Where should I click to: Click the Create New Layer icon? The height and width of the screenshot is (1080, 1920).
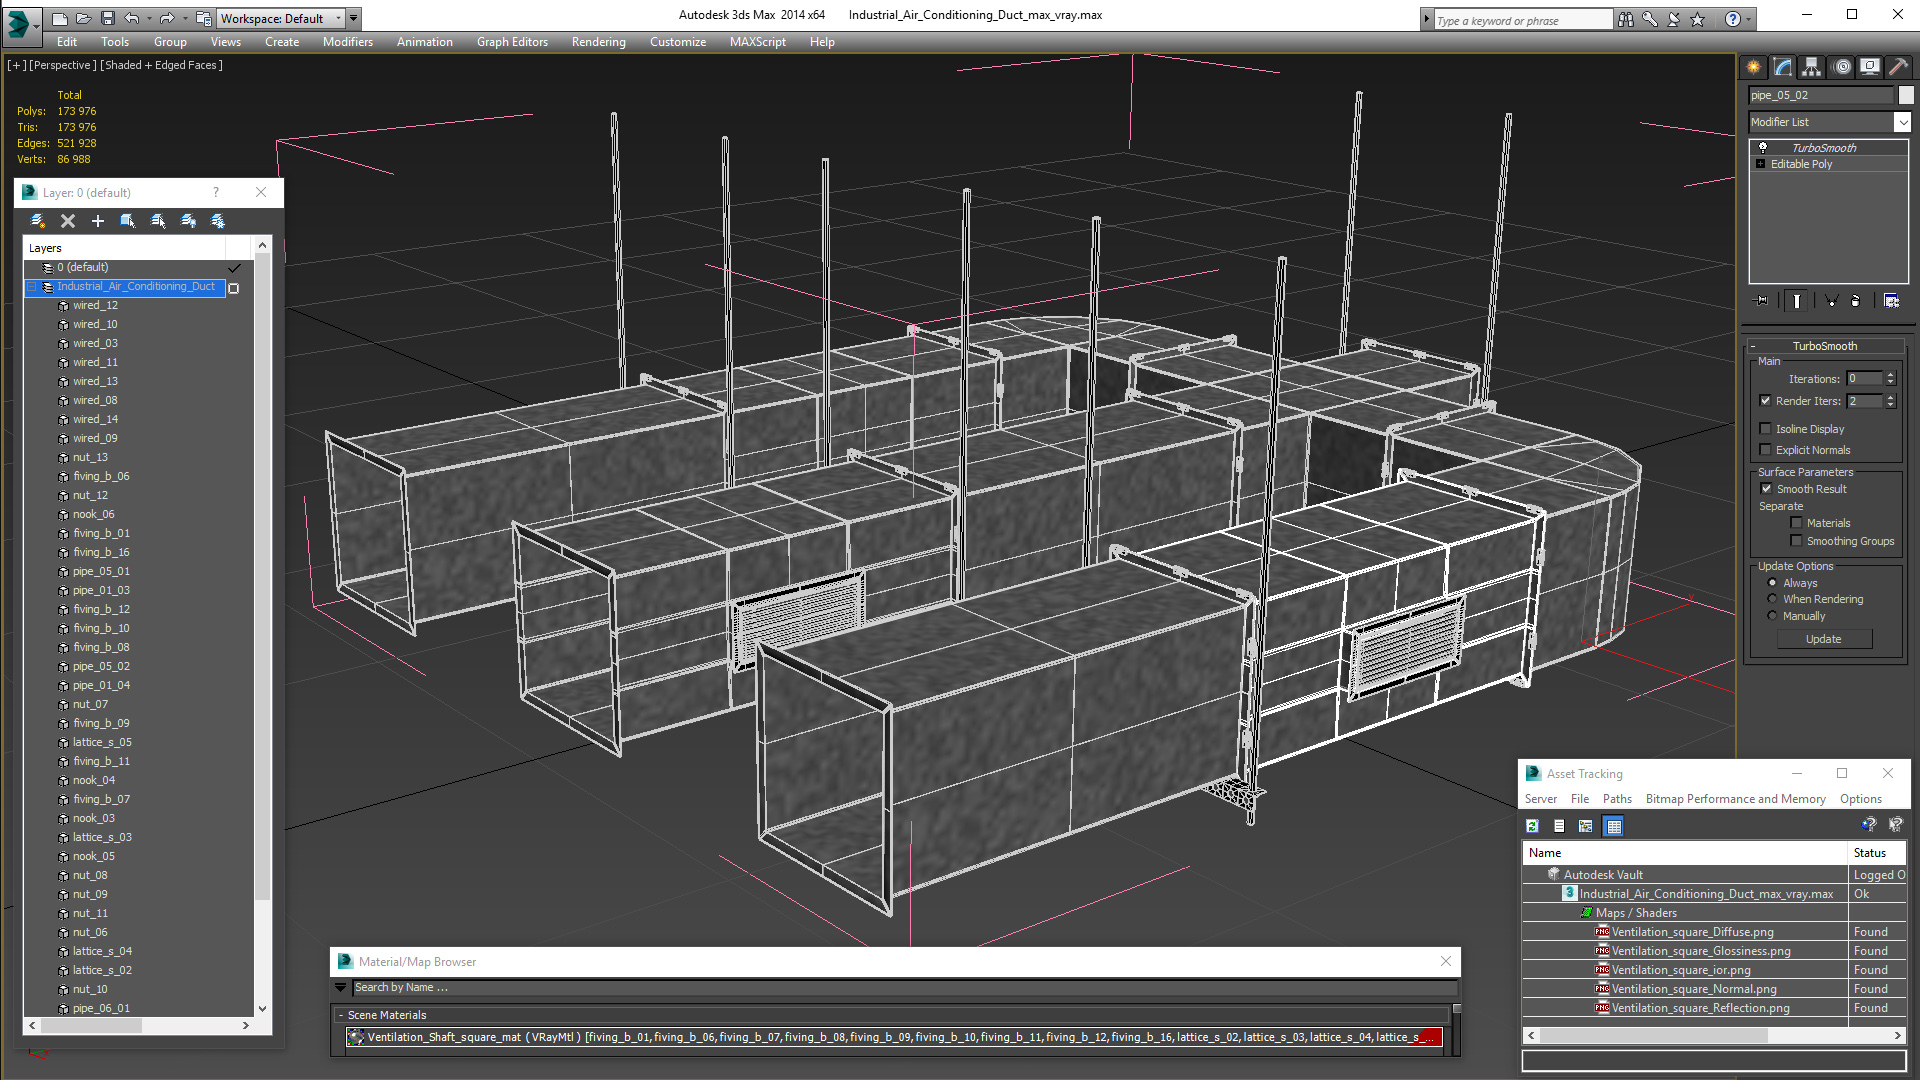pyautogui.click(x=37, y=221)
